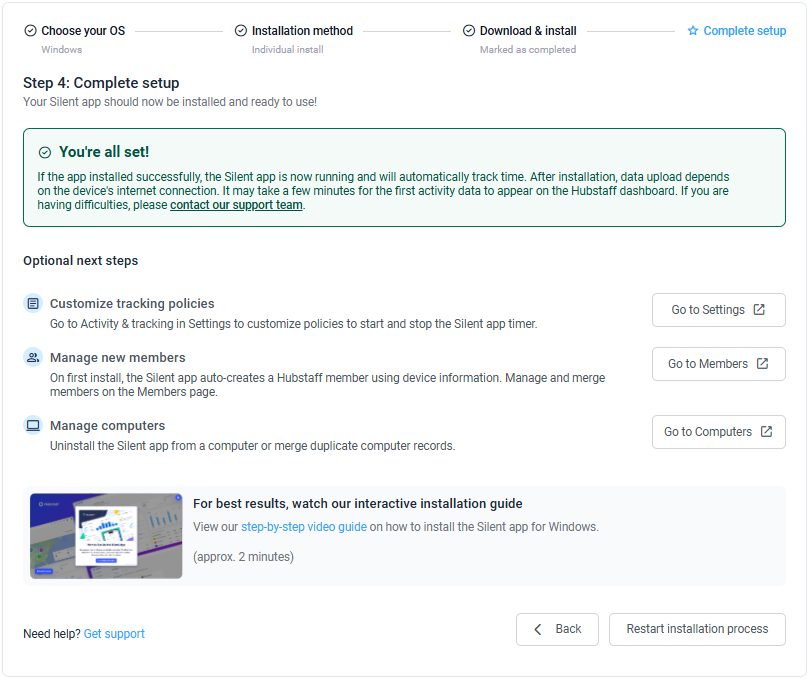
Task: Click the Manage new members people icon
Action: pos(33,357)
